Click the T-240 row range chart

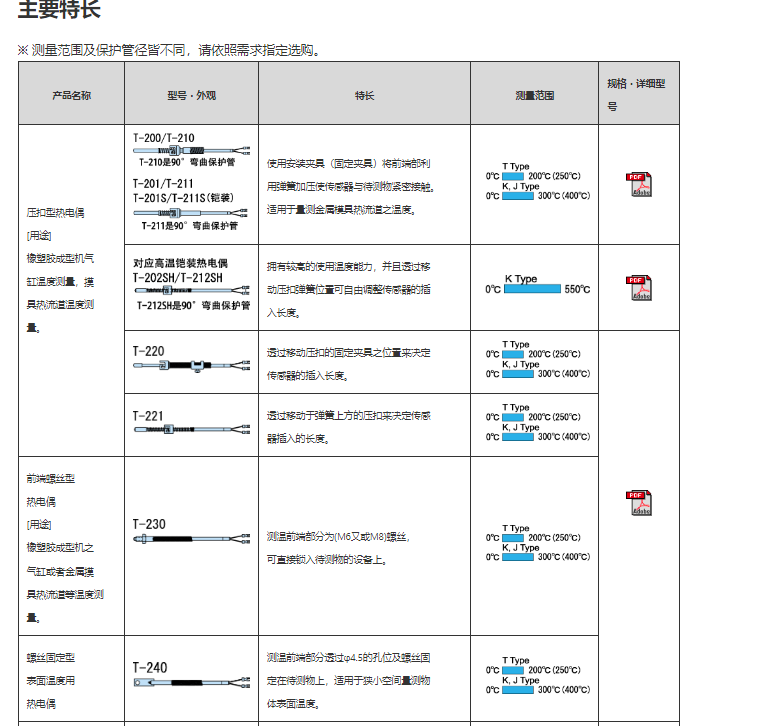(x=537, y=675)
